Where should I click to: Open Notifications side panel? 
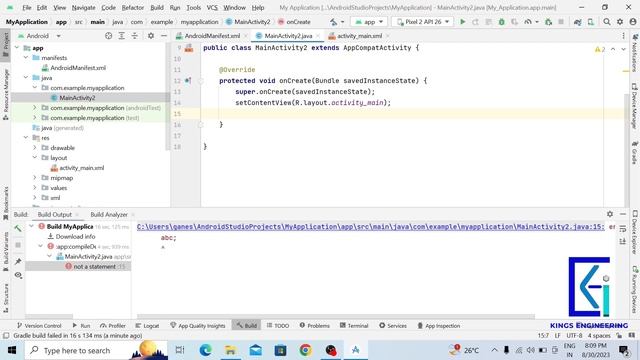(x=635, y=53)
